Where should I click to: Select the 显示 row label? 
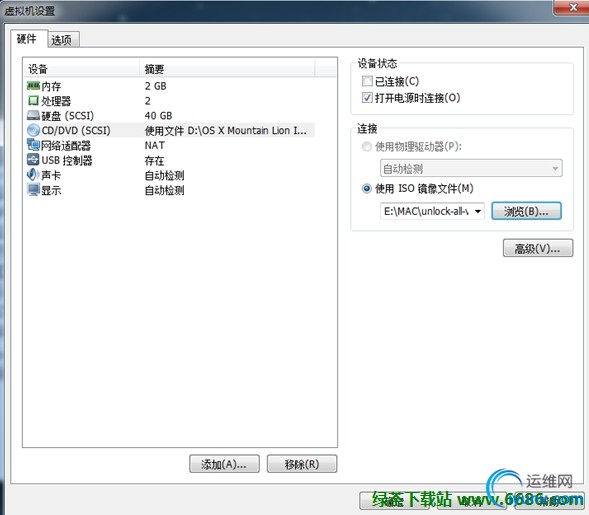pyautogui.click(x=51, y=190)
